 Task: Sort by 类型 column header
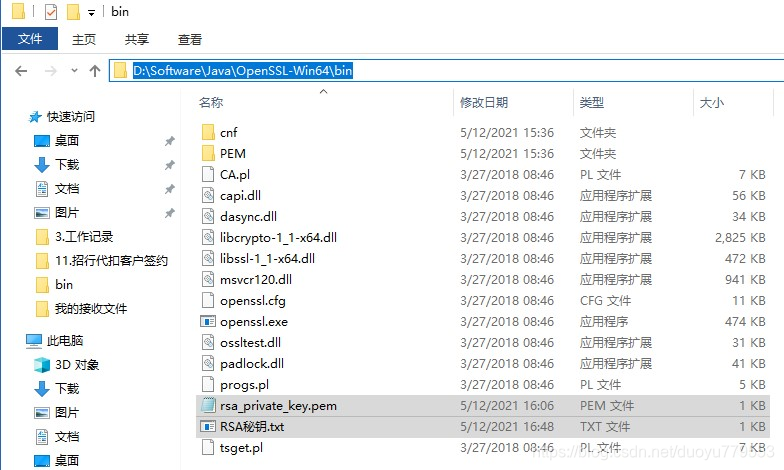(592, 102)
